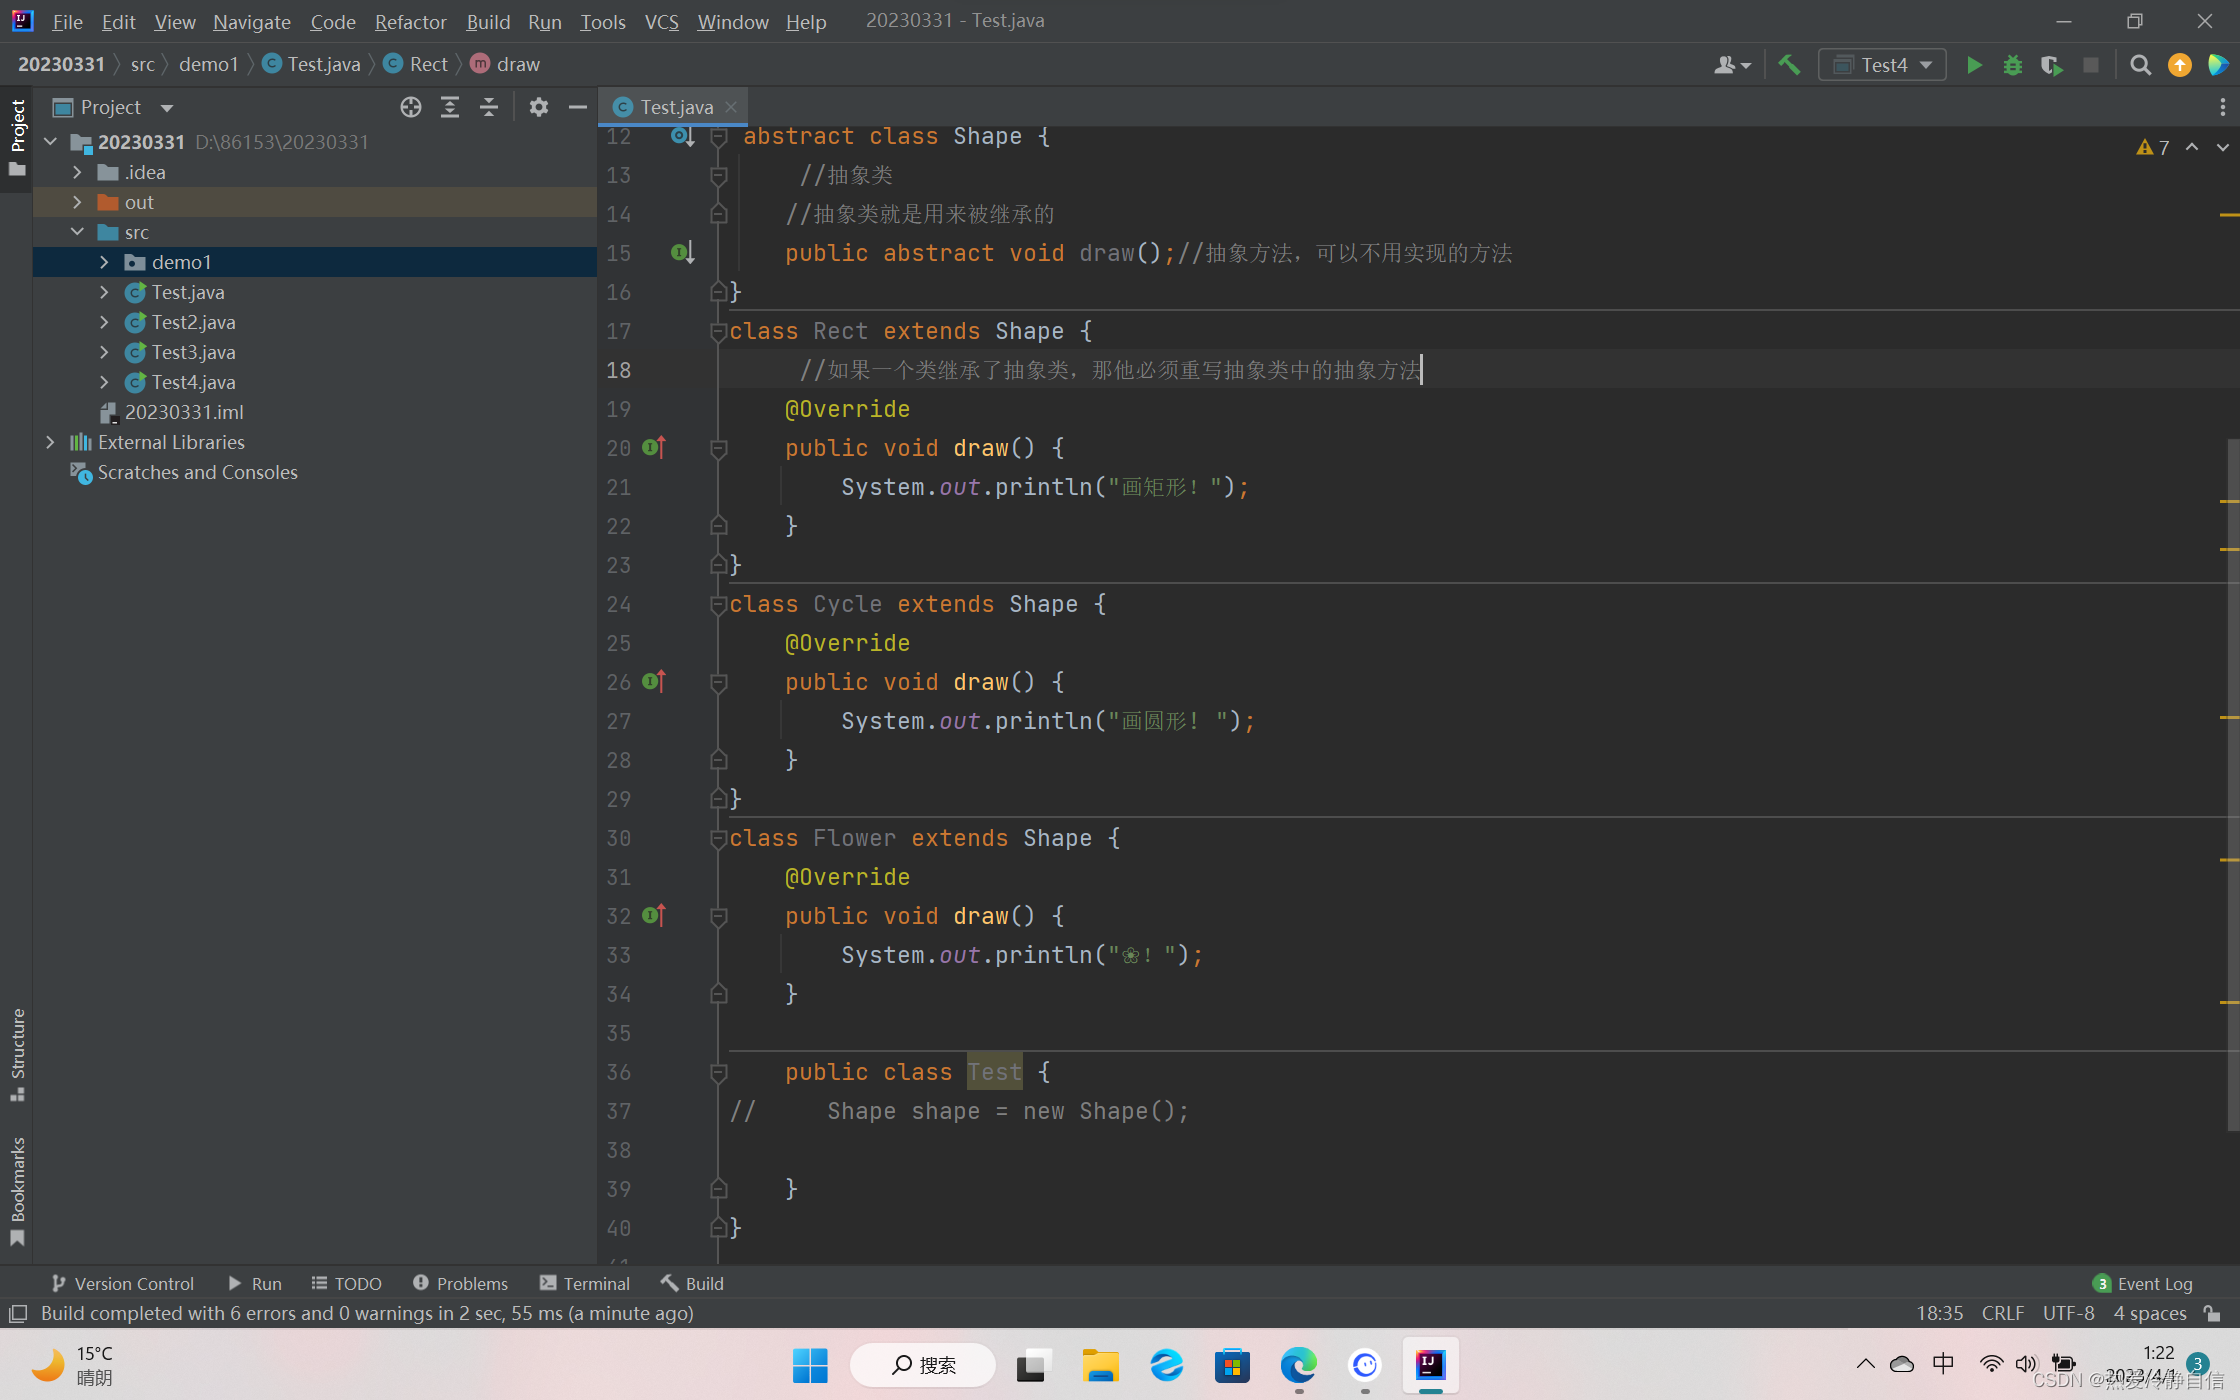The height and width of the screenshot is (1400, 2240).
Task: Open the Navigate menu
Action: (x=251, y=21)
